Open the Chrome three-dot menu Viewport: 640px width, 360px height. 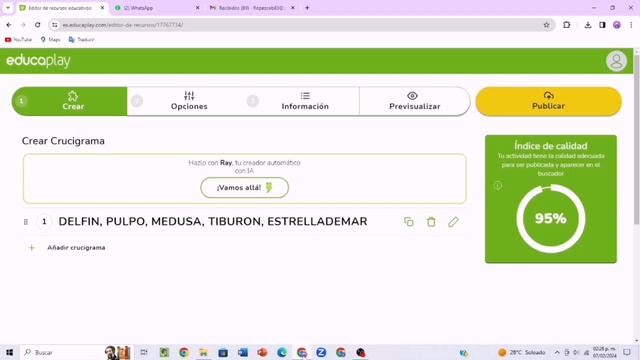pos(631,25)
